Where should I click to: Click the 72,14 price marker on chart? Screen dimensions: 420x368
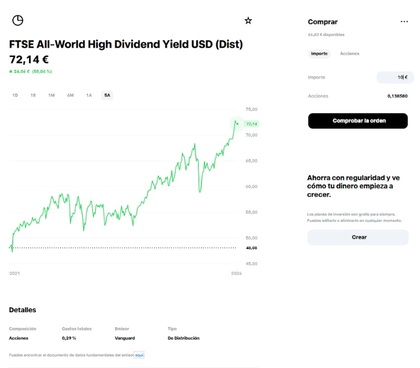(252, 124)
